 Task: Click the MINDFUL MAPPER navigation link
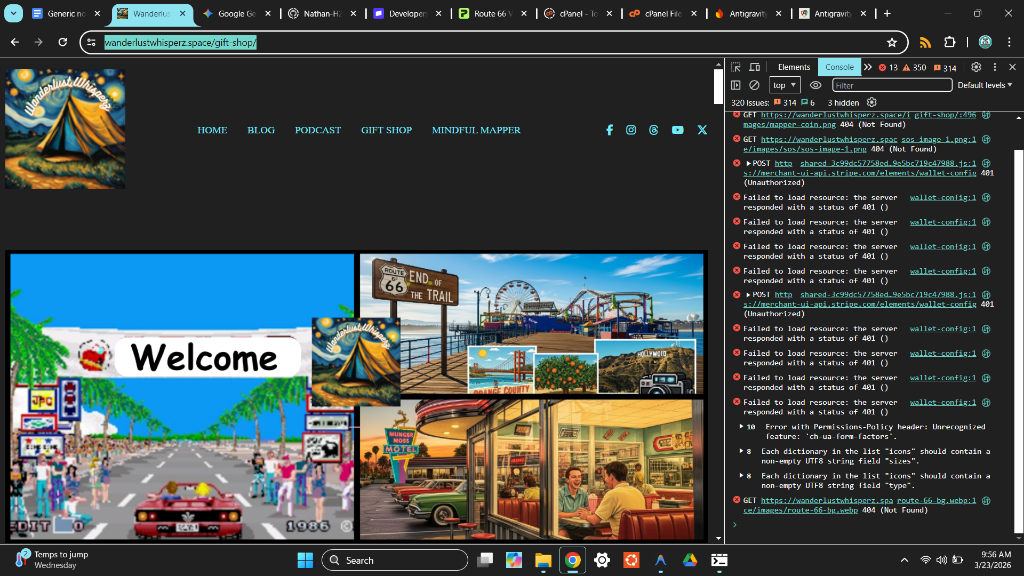click(x=476, y=130)
